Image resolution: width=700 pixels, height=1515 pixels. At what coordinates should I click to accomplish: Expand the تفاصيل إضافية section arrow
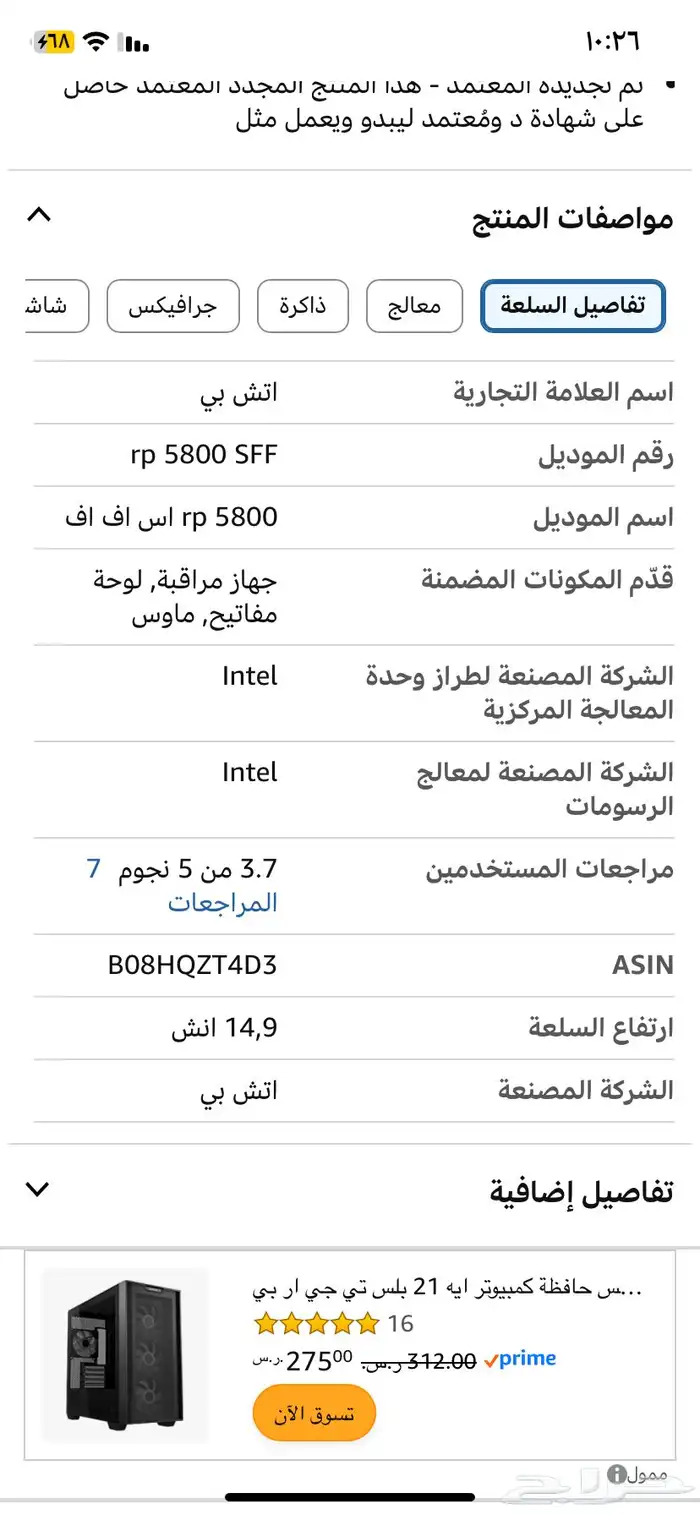coord(38,1189)
